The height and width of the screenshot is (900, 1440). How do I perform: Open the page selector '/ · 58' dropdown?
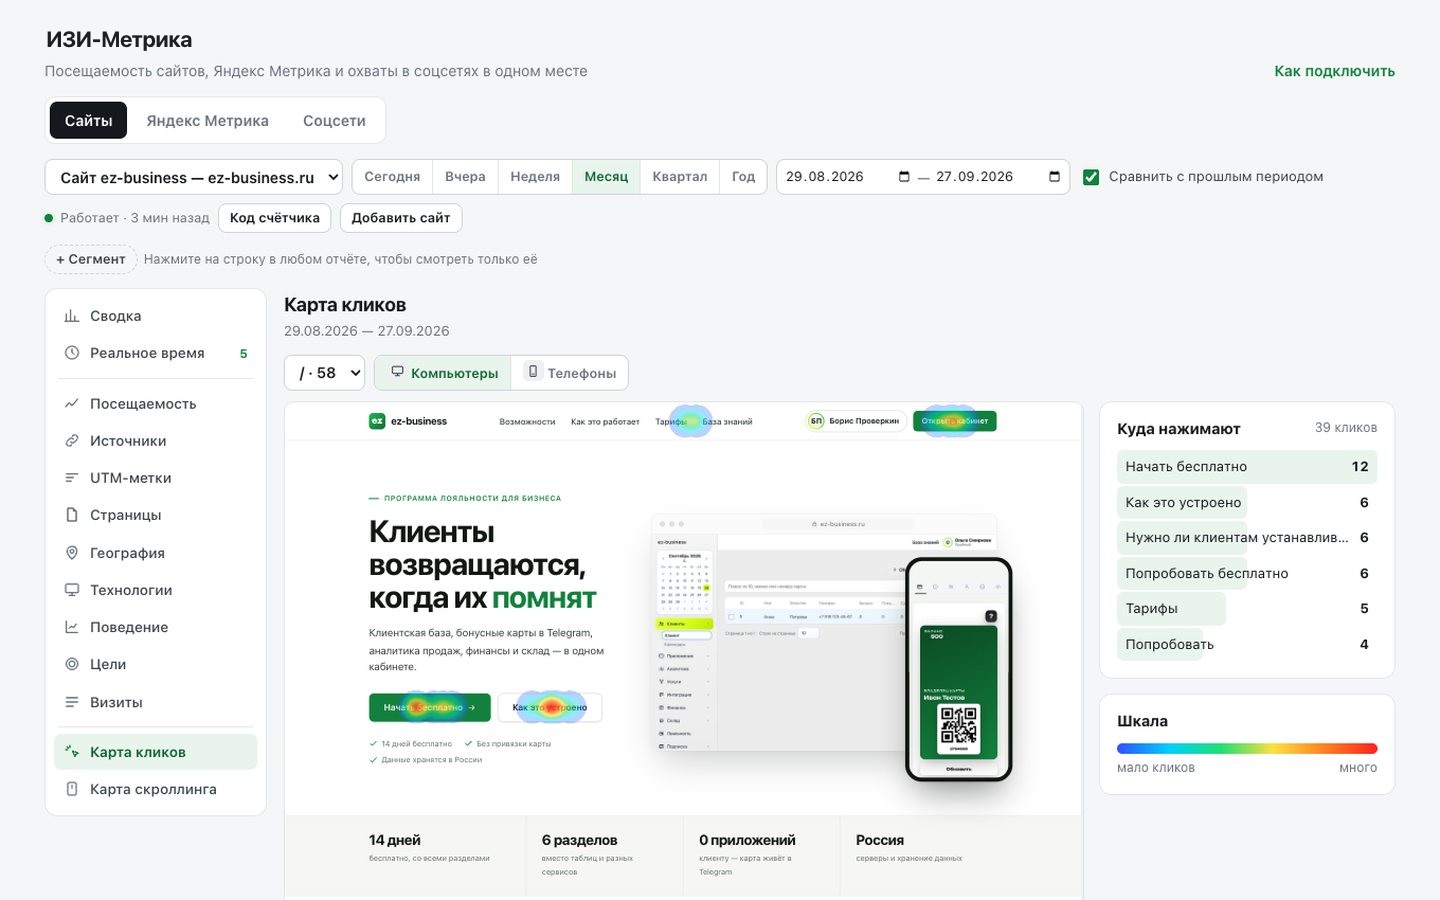pos(325,373)
